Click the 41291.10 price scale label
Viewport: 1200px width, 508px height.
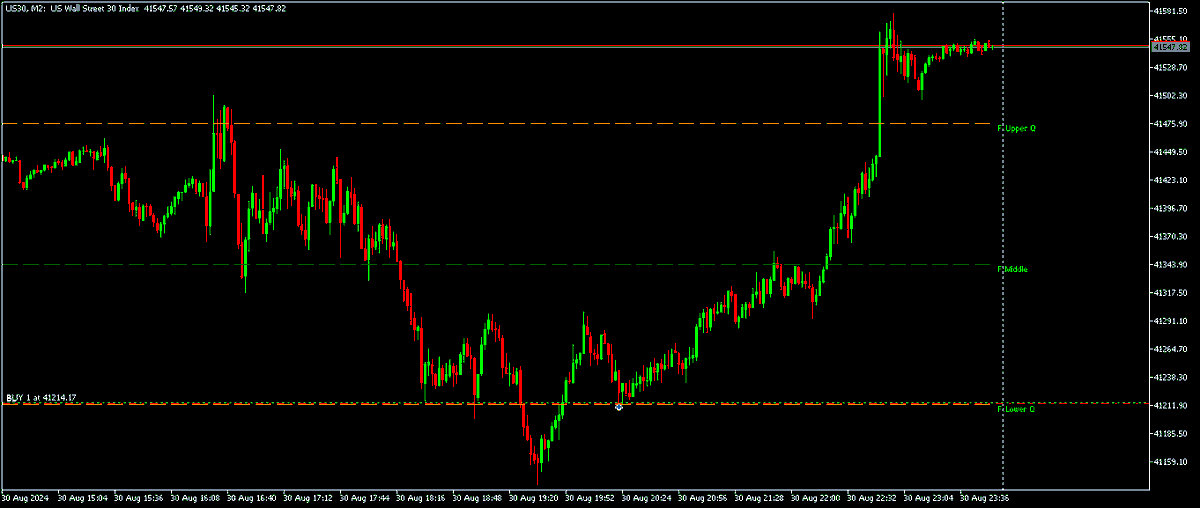(x=1170, y=321)
